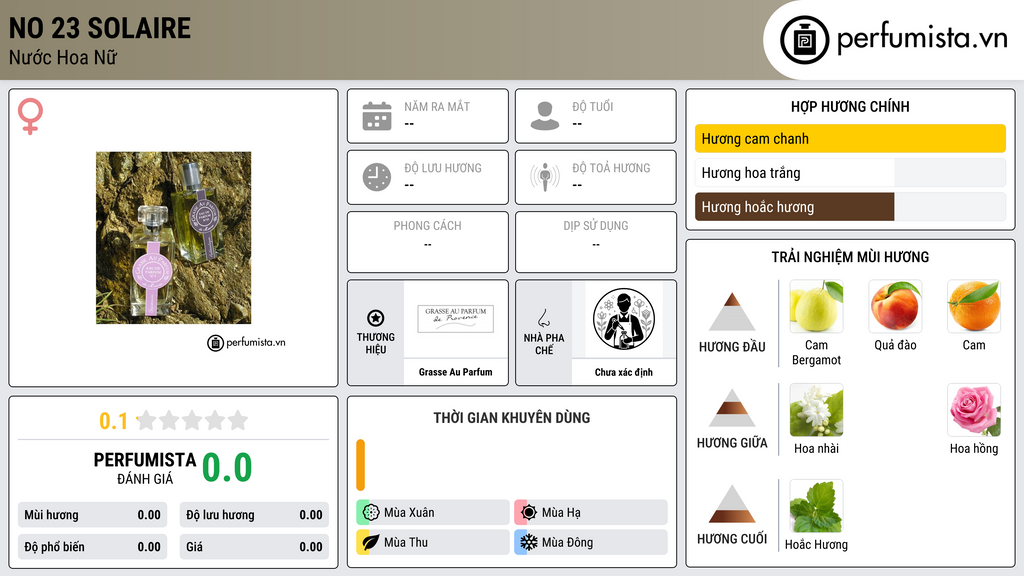Viewport: 1024px width, 576px height.
Task: Click the five-star rating row
Action: [193, 421]
